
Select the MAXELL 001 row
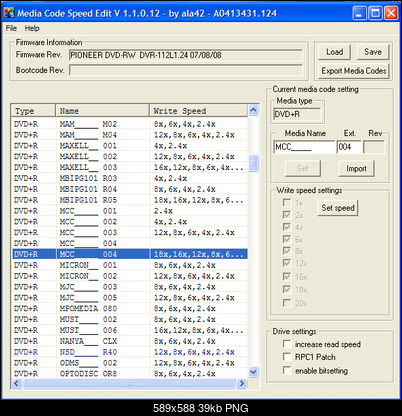click(130, 146)
